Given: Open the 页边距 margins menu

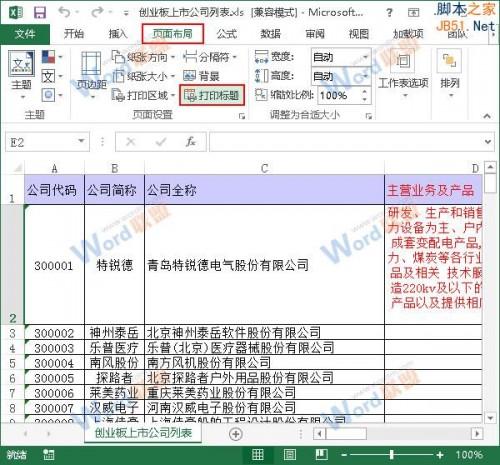Looking at the screenshot, I should coord(91,75).
